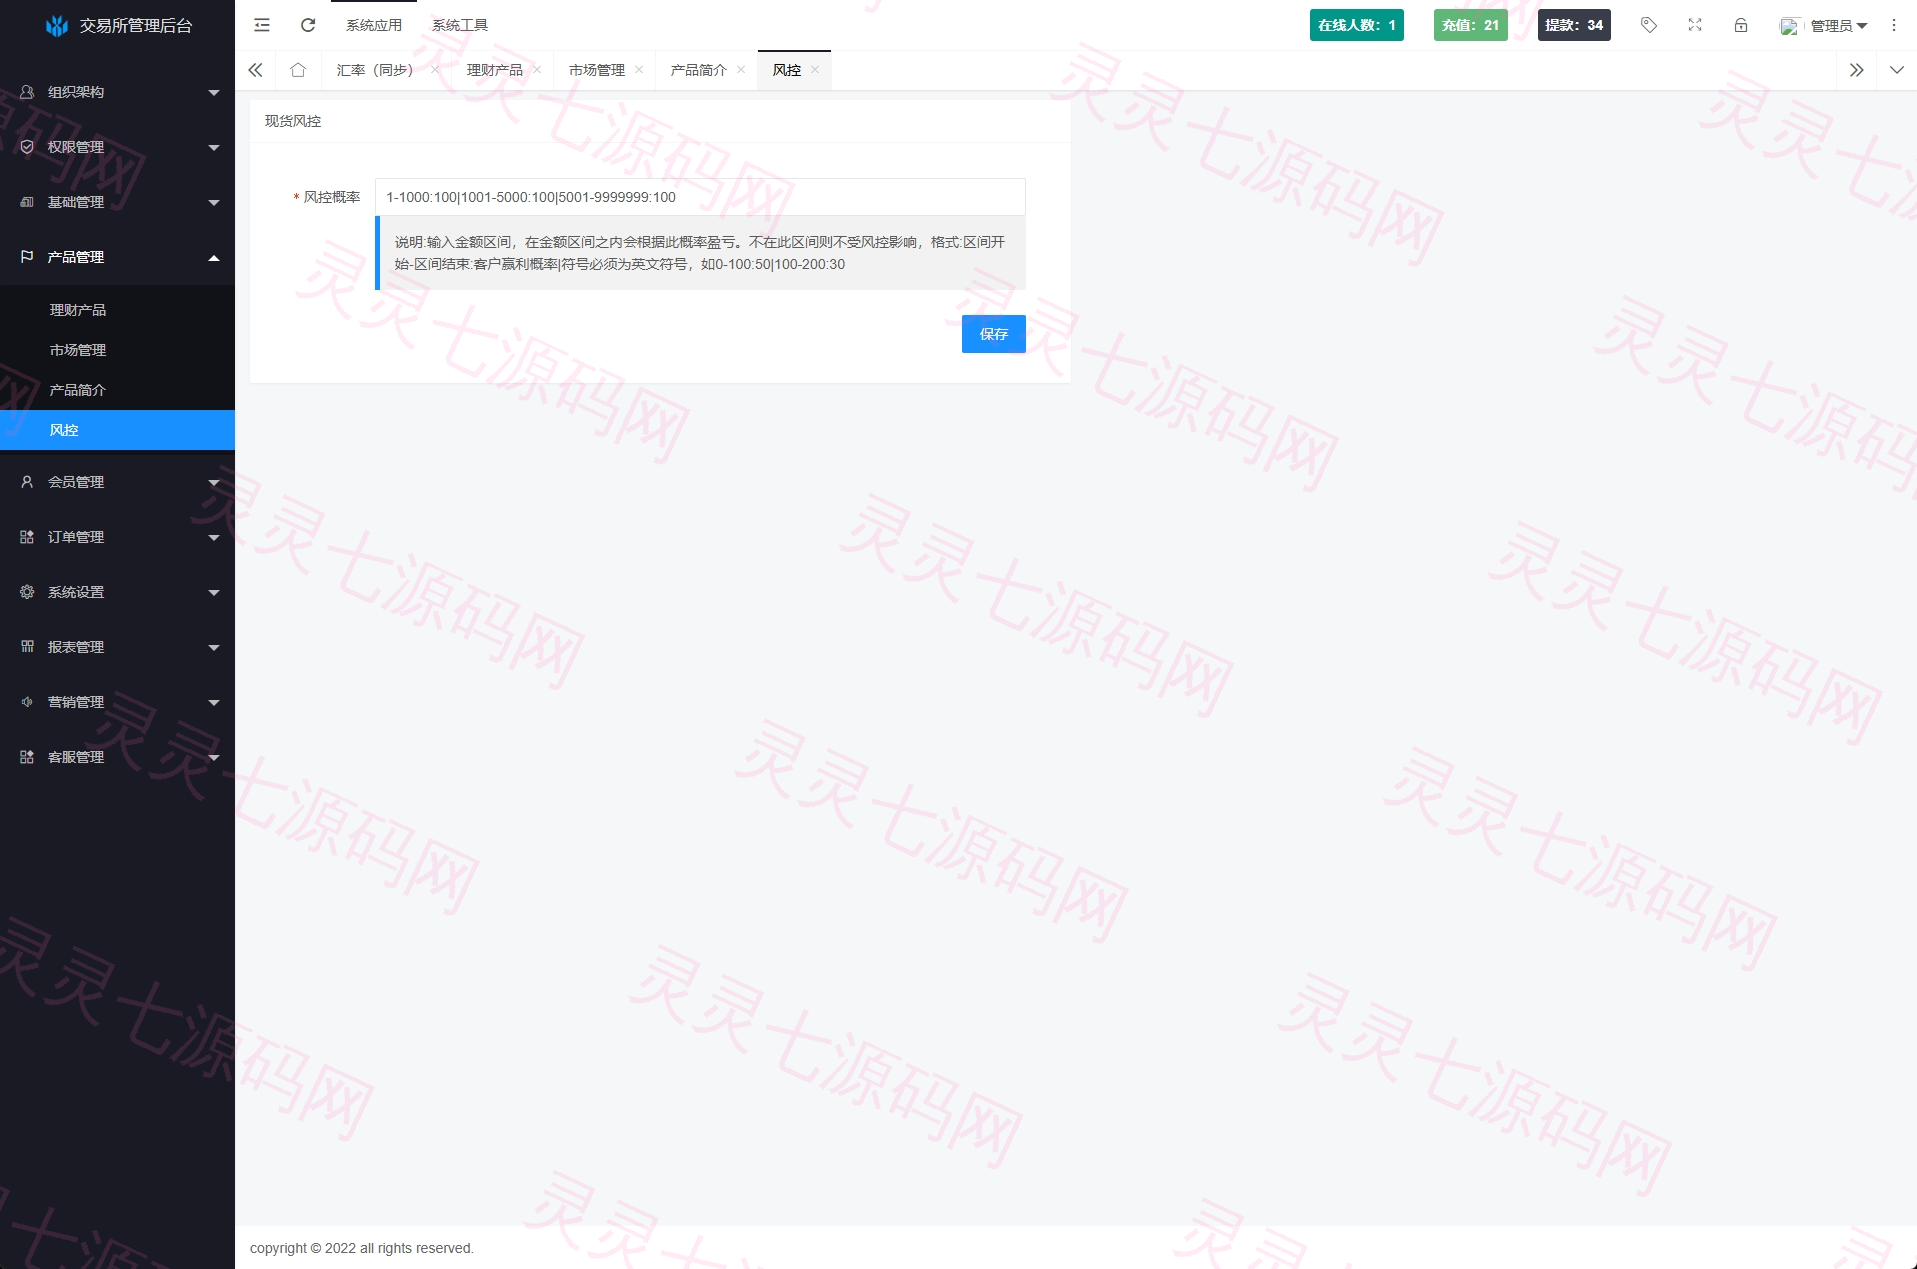Go to home tab icon

pyautogui.click(x=298, y=70)
